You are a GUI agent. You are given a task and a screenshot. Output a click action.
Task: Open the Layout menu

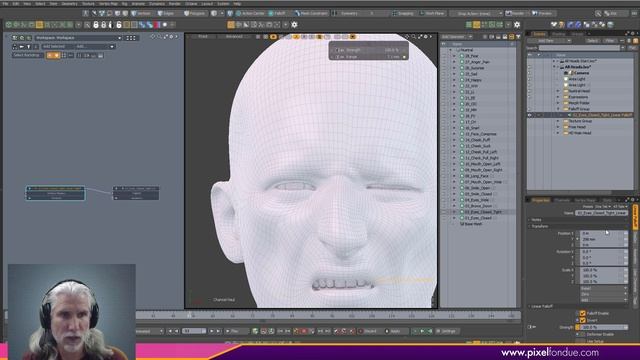click(x=207, y=4)
